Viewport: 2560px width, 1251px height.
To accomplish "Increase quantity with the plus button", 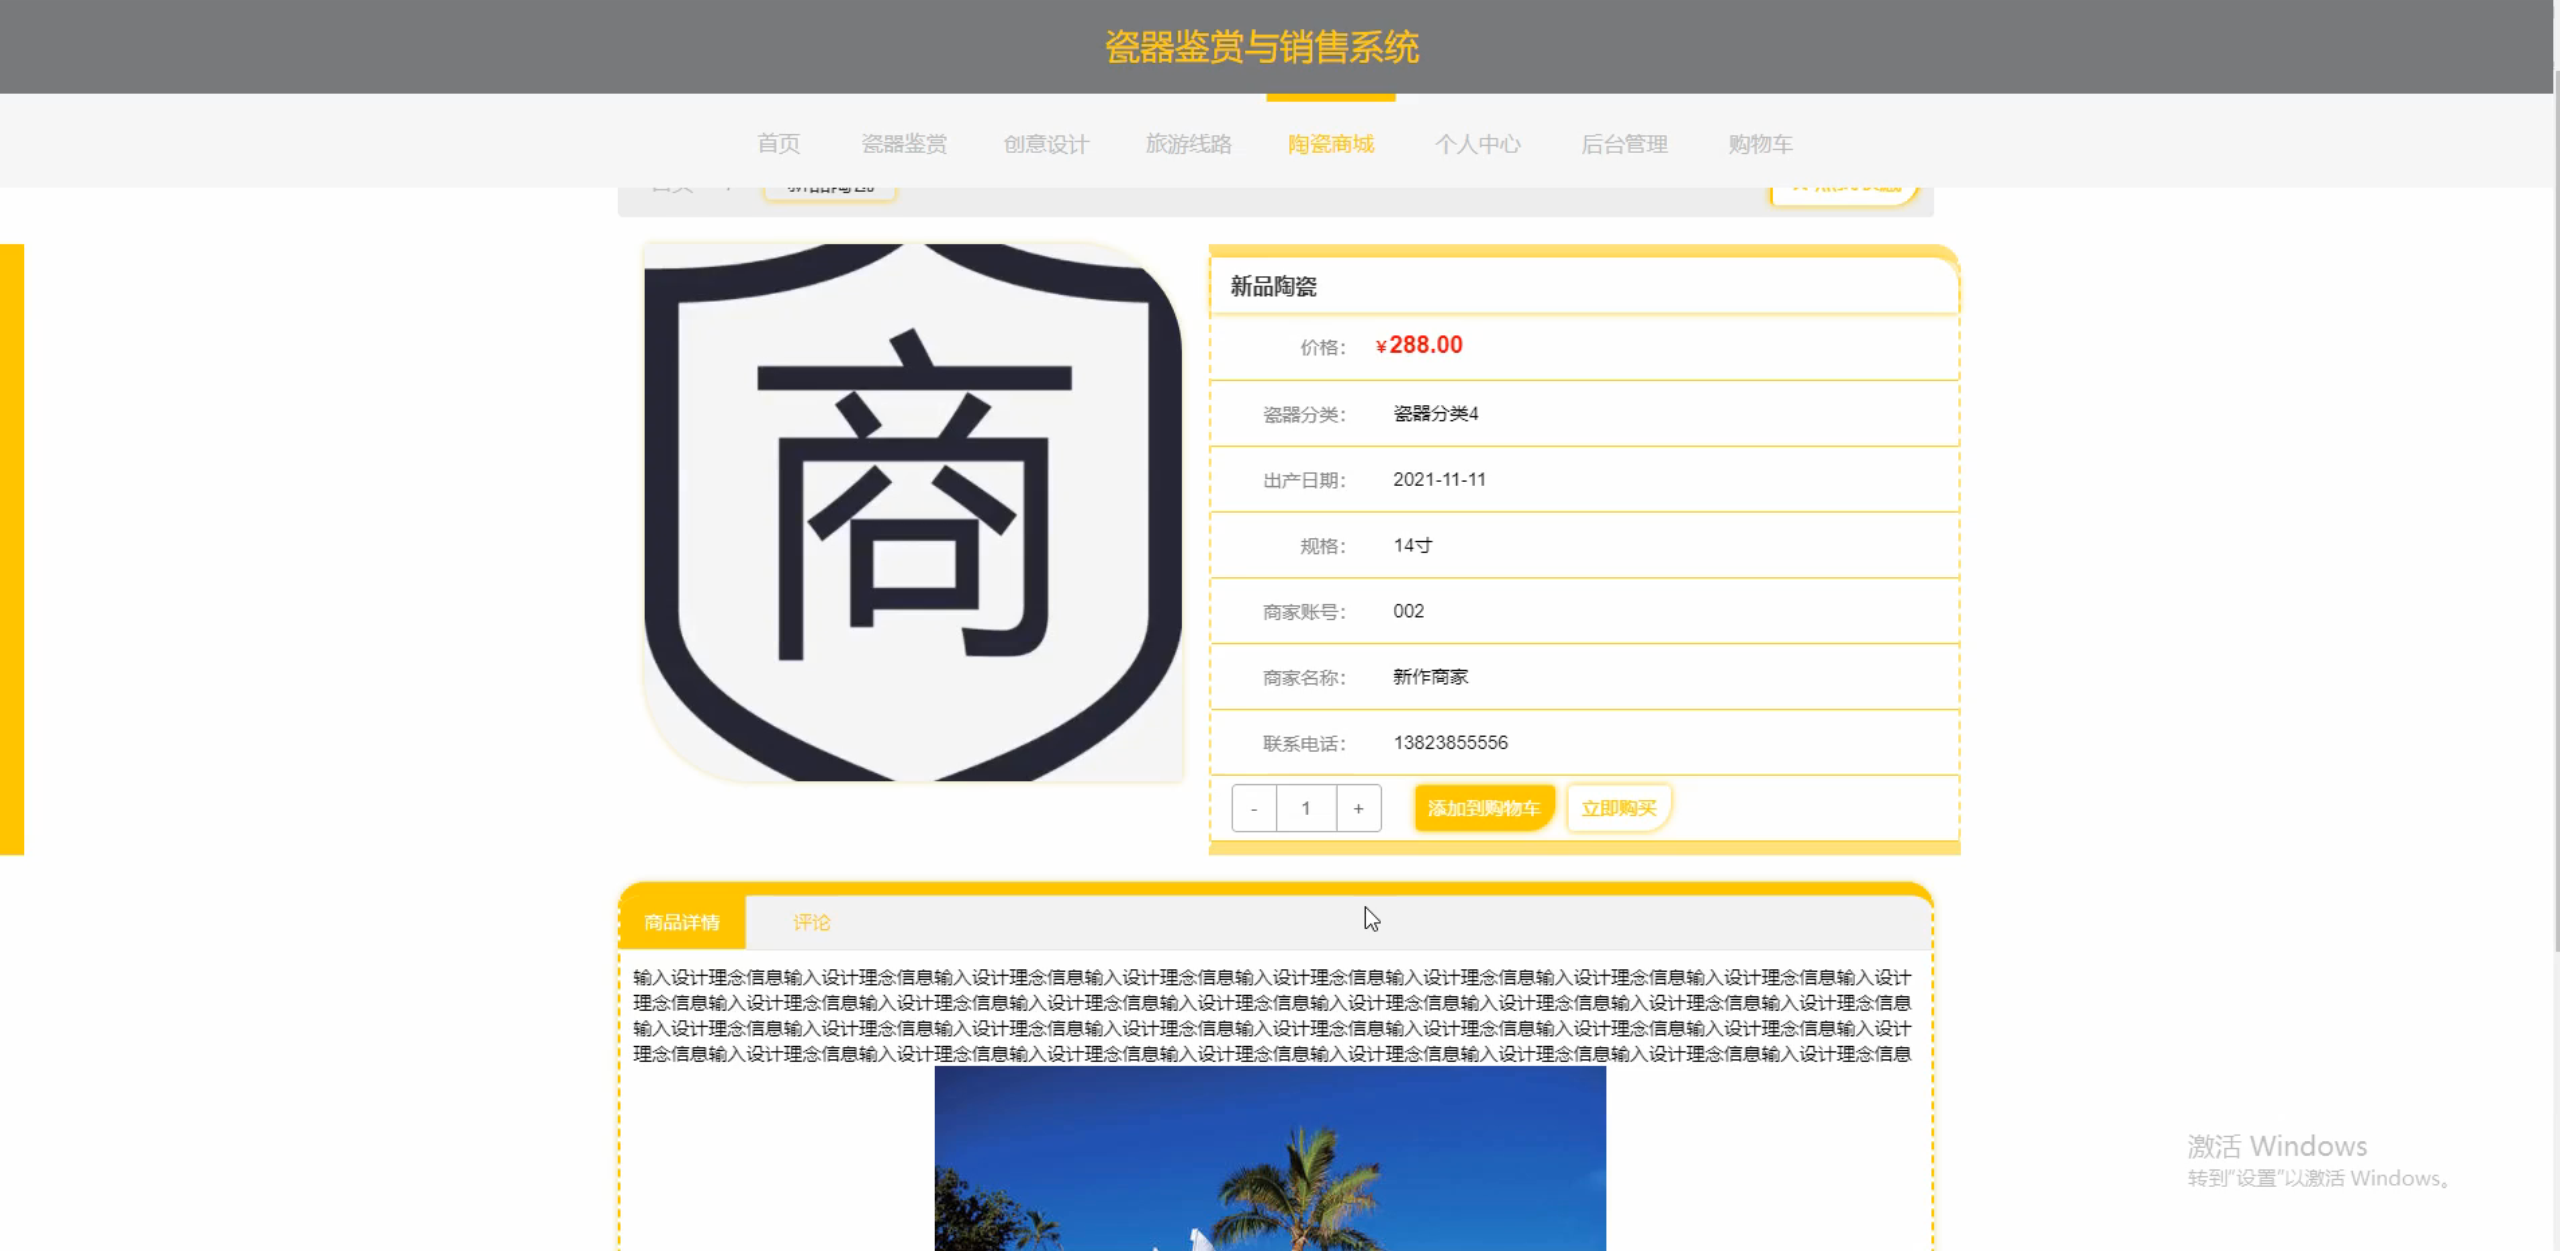I will pyautogui.click(x=1358, y=808).
